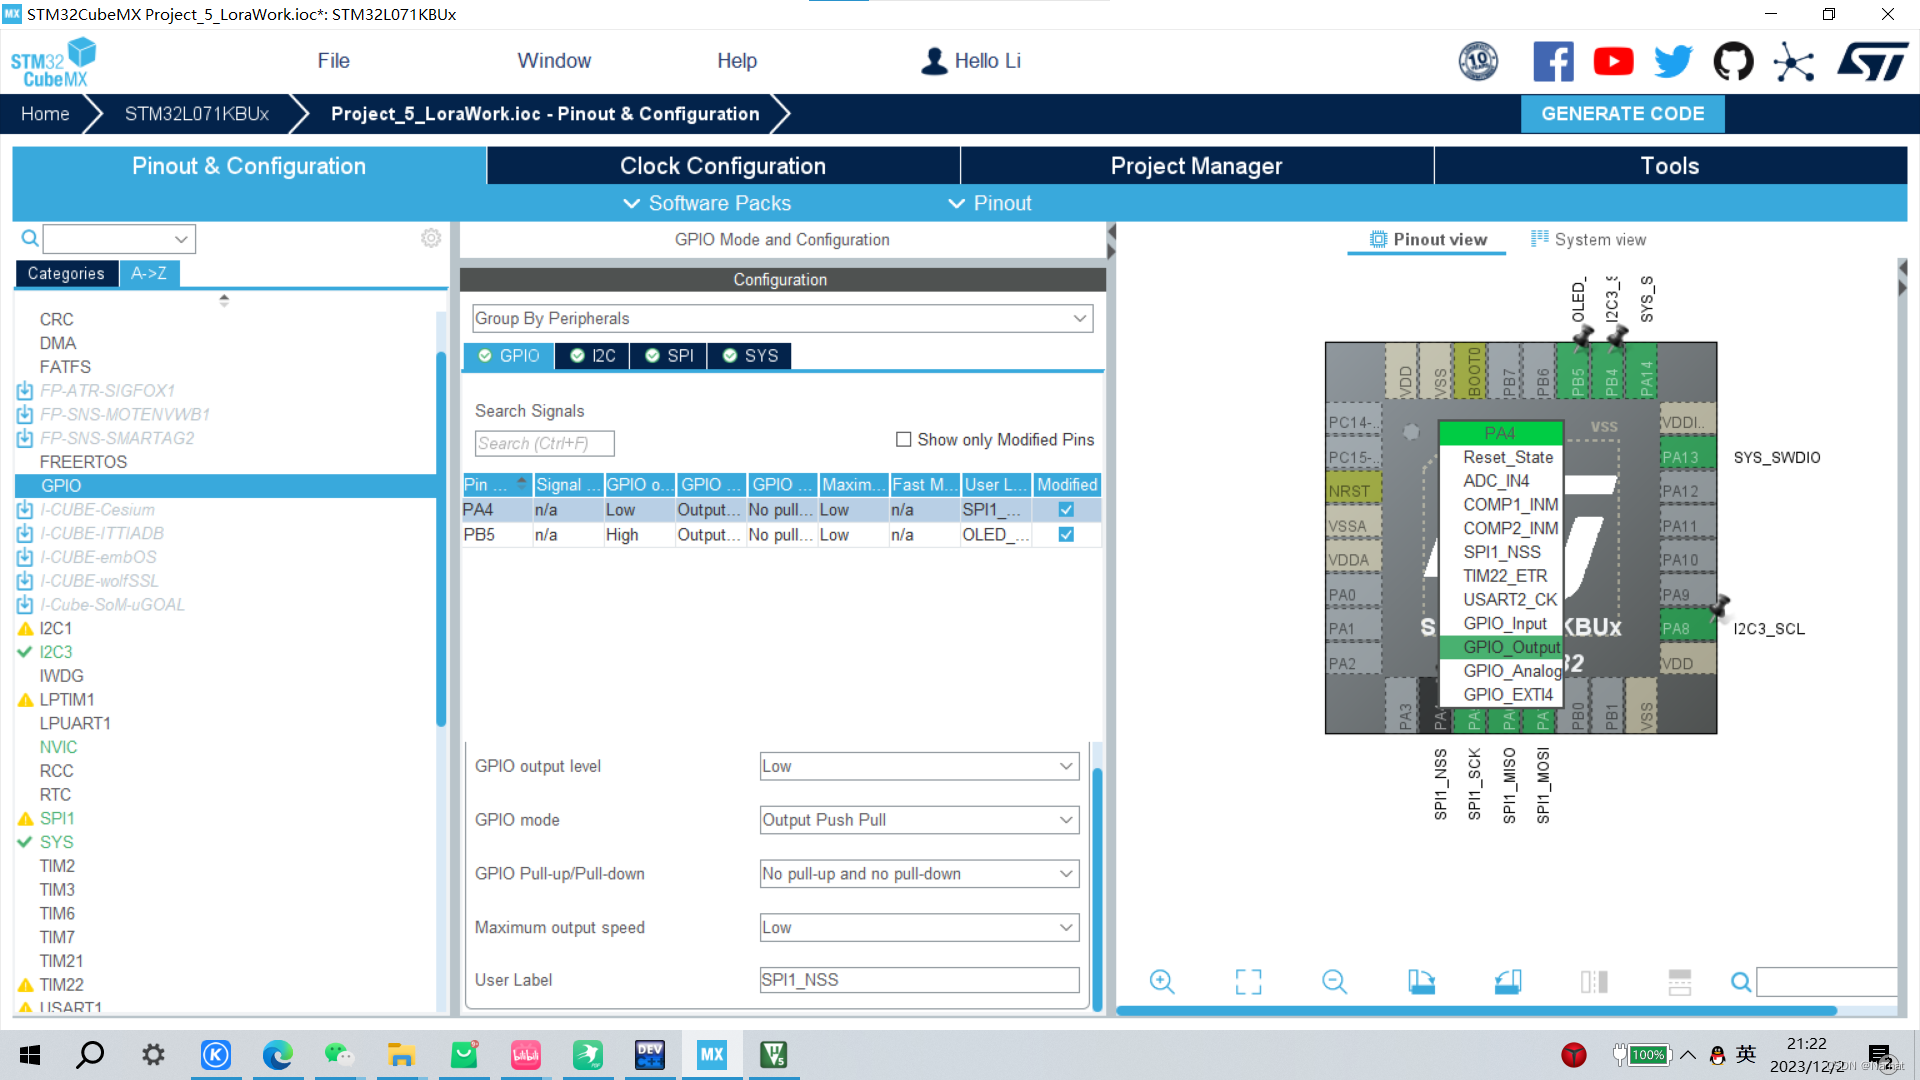Click the pin search magnifier icon
This screenshot has height=1080, width=1920.
1741,982
